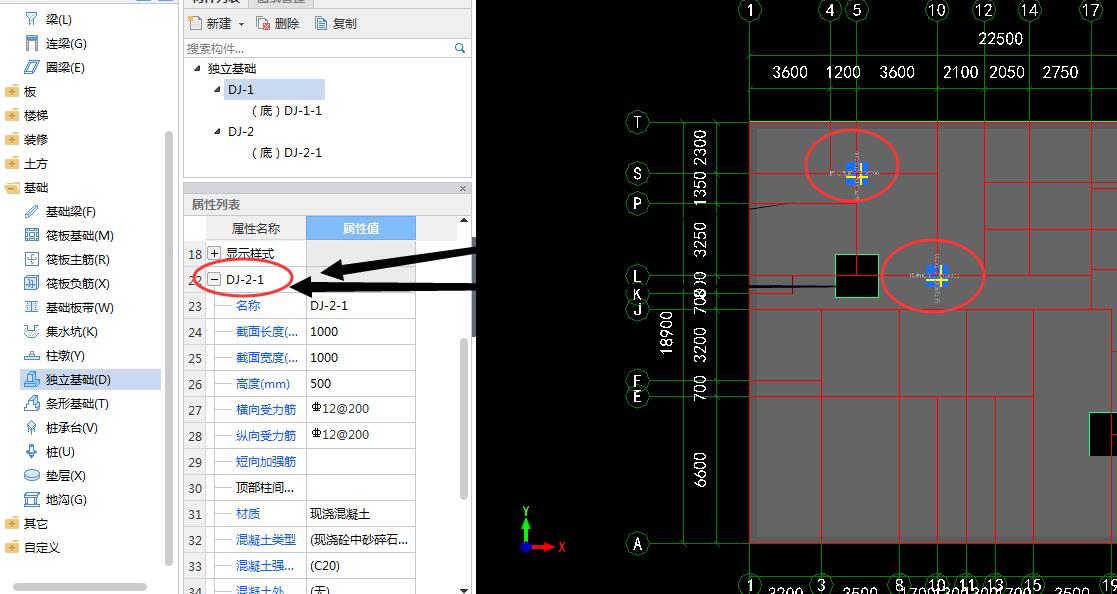Viewport: 1117px width, 594px height.
Task: Select 条形基础(T) strip foundation icon
Action: coord(31,404)
